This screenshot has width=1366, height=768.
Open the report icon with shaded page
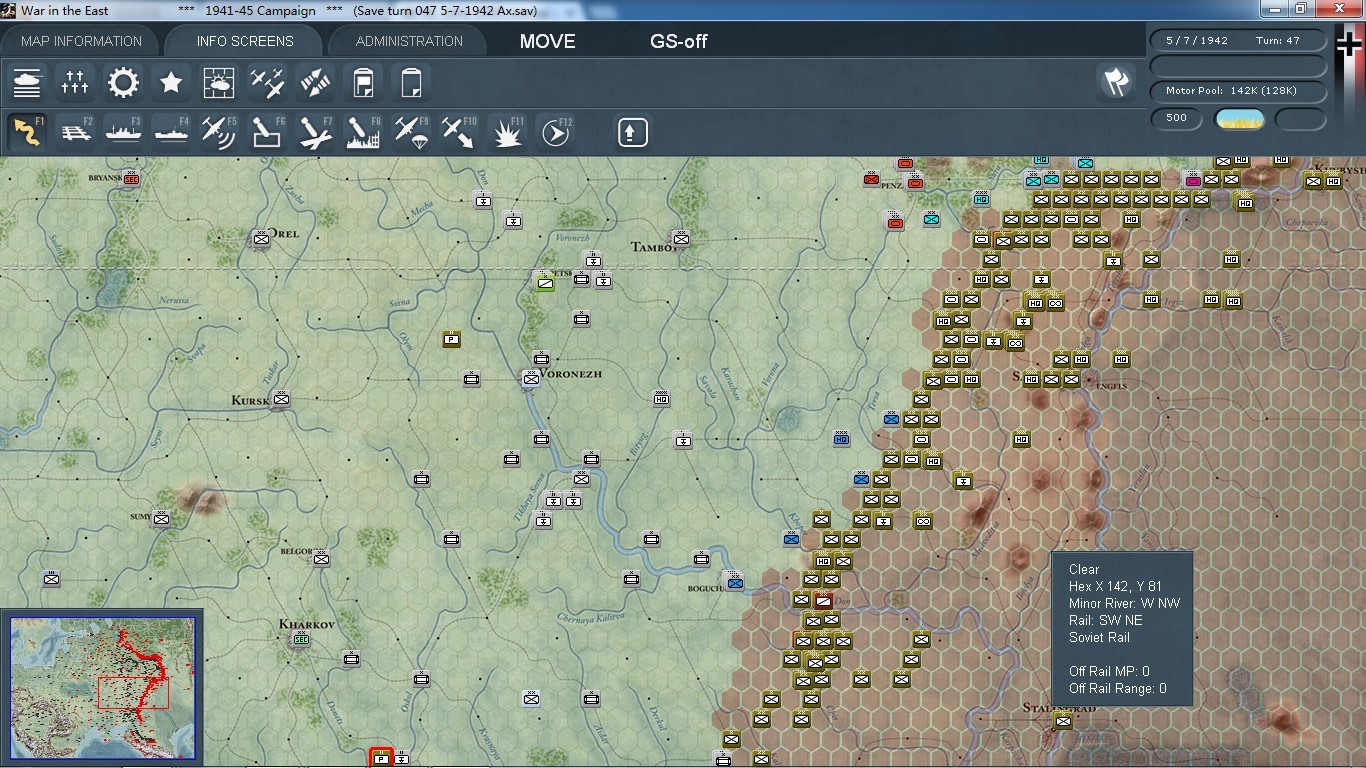click(363, 83)
